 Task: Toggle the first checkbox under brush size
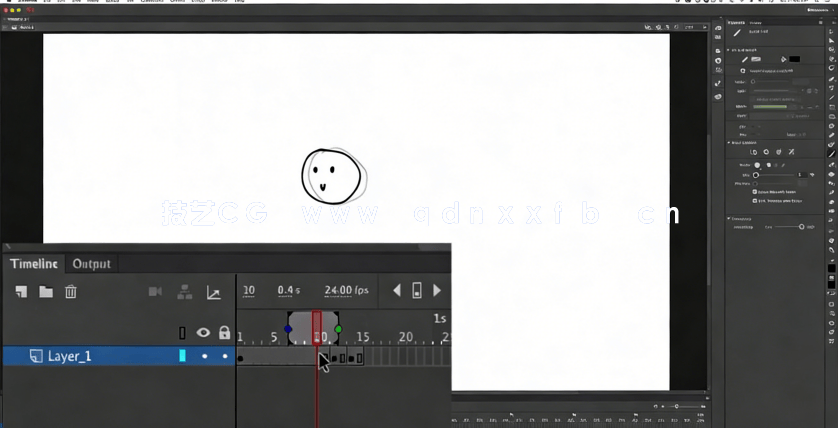pyautogui.click(x=755, y=192)
